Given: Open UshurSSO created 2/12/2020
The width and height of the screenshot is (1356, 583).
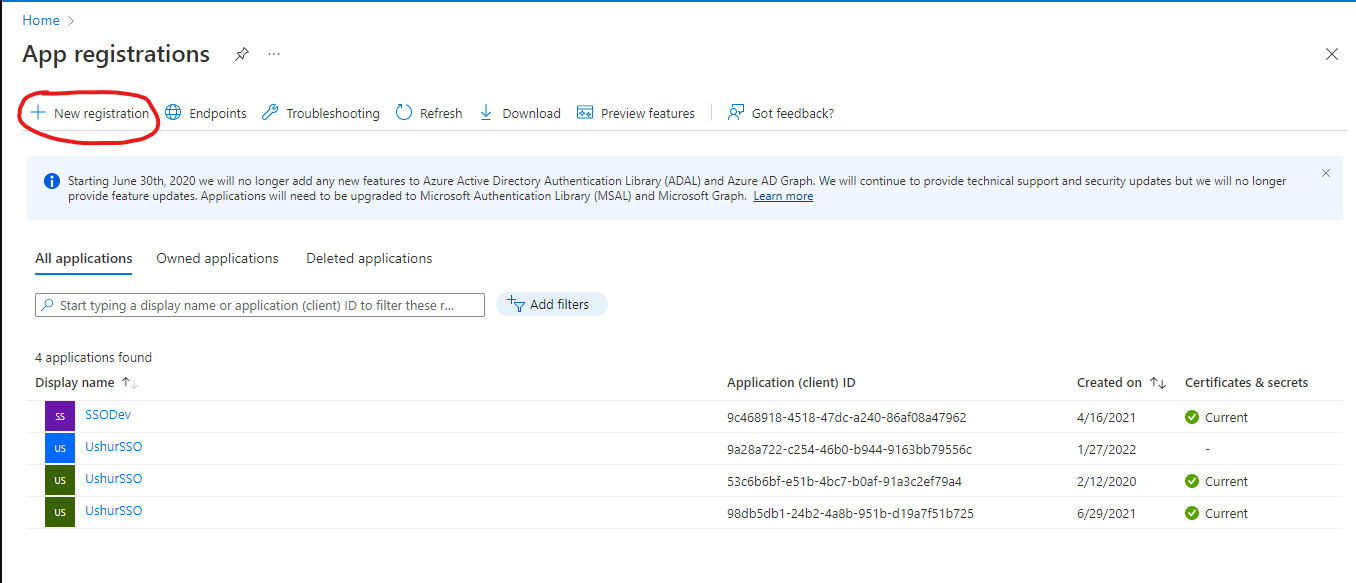Looking at the screenshot, I should click(114, 479).
